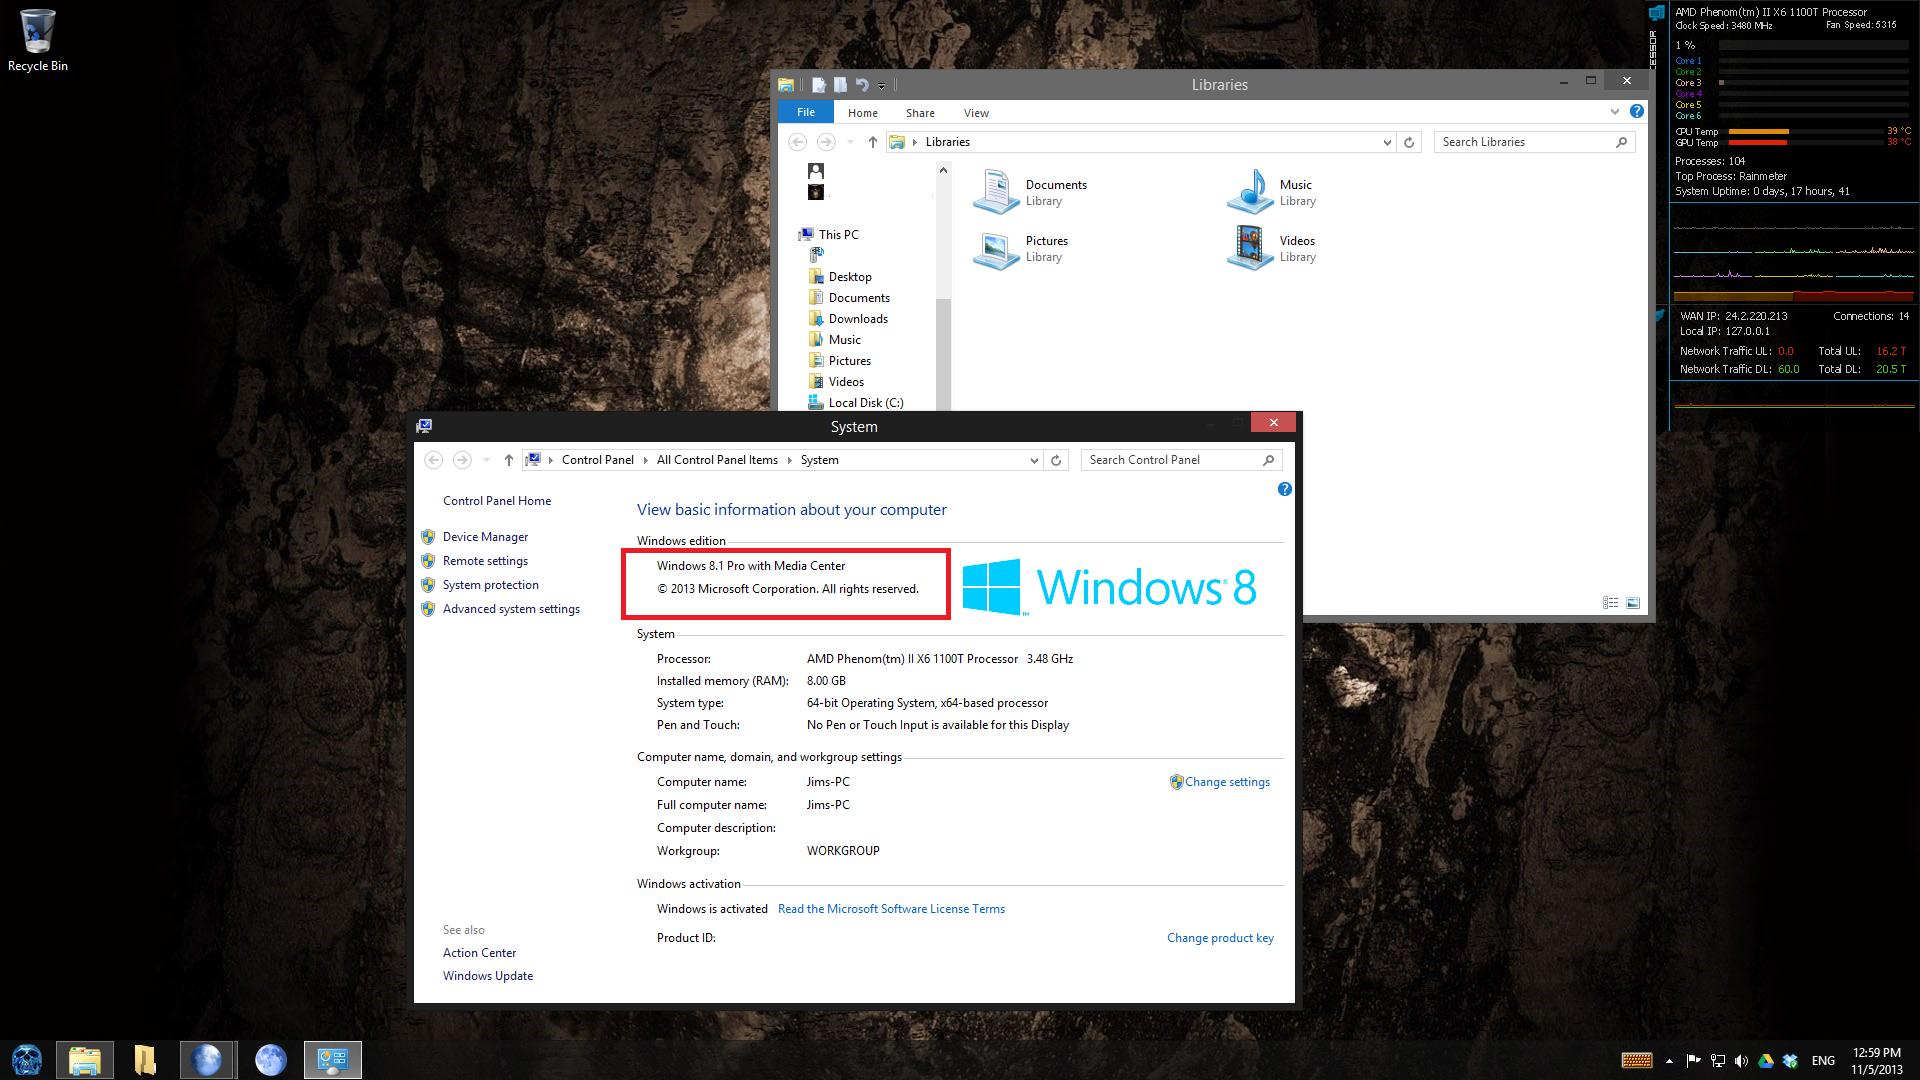Click Change product key link
The height and width of the screenshot is (1080, 1920).
pos(1220,938)
